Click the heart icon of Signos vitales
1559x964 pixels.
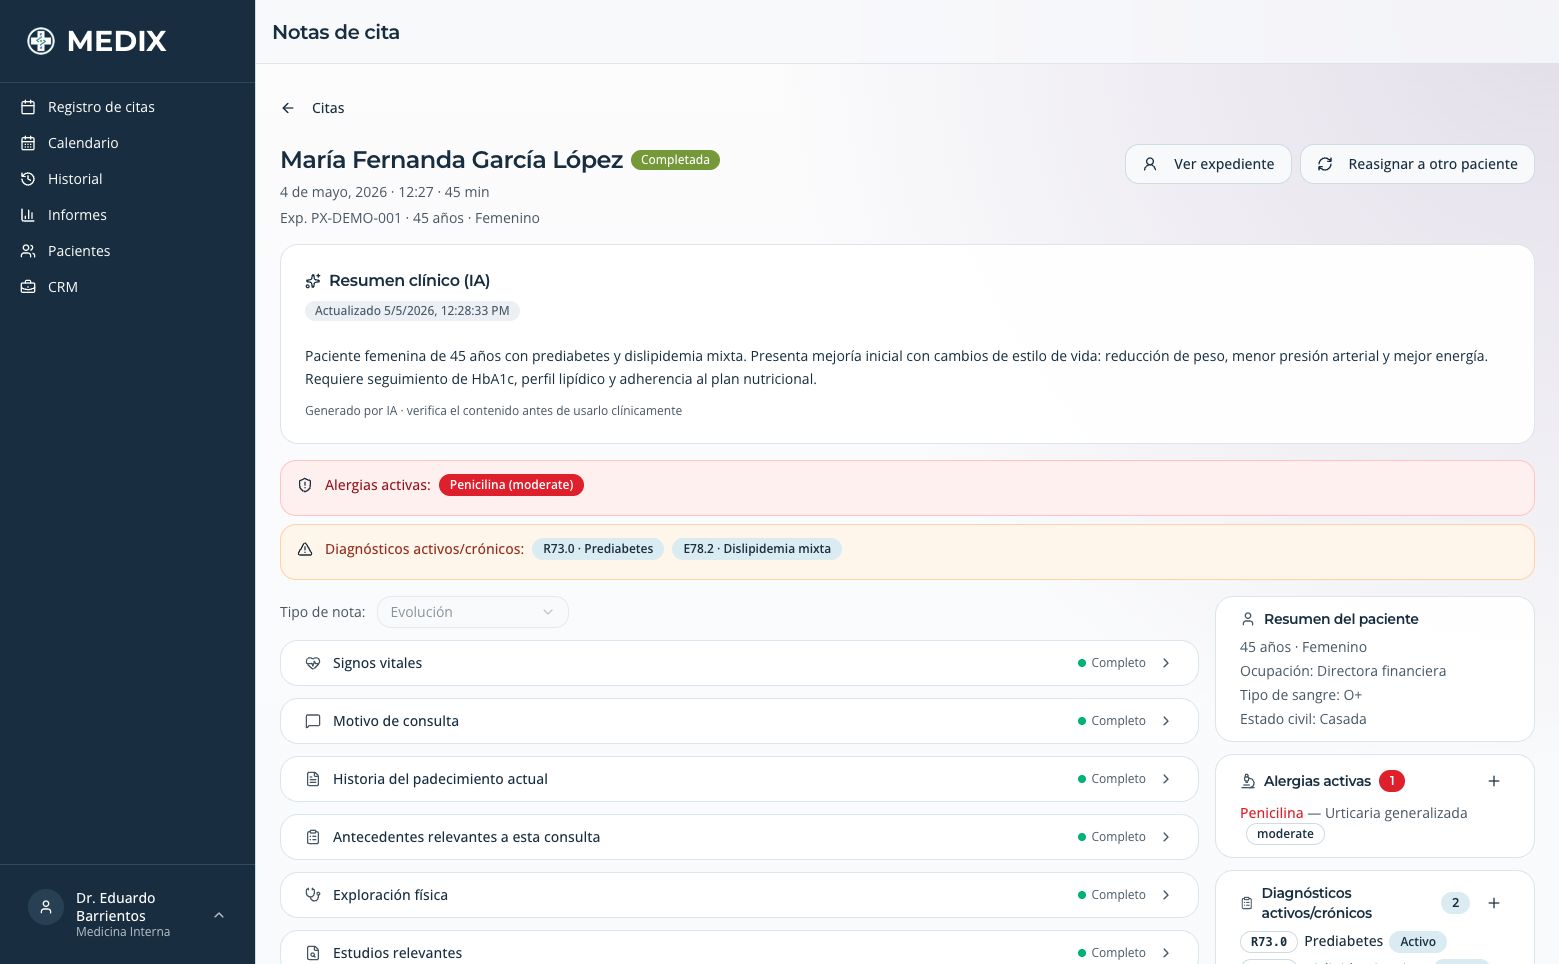click(313, 663)
